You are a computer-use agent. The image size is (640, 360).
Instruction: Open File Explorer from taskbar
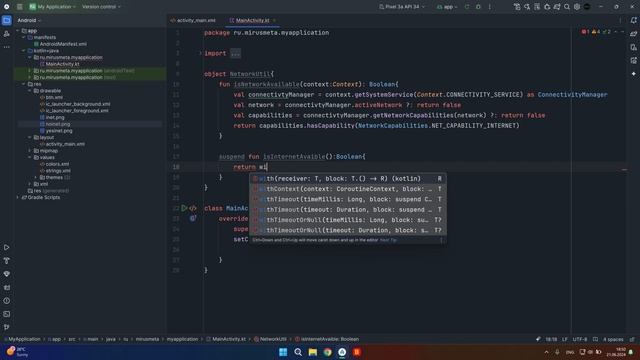click(313, 352)
